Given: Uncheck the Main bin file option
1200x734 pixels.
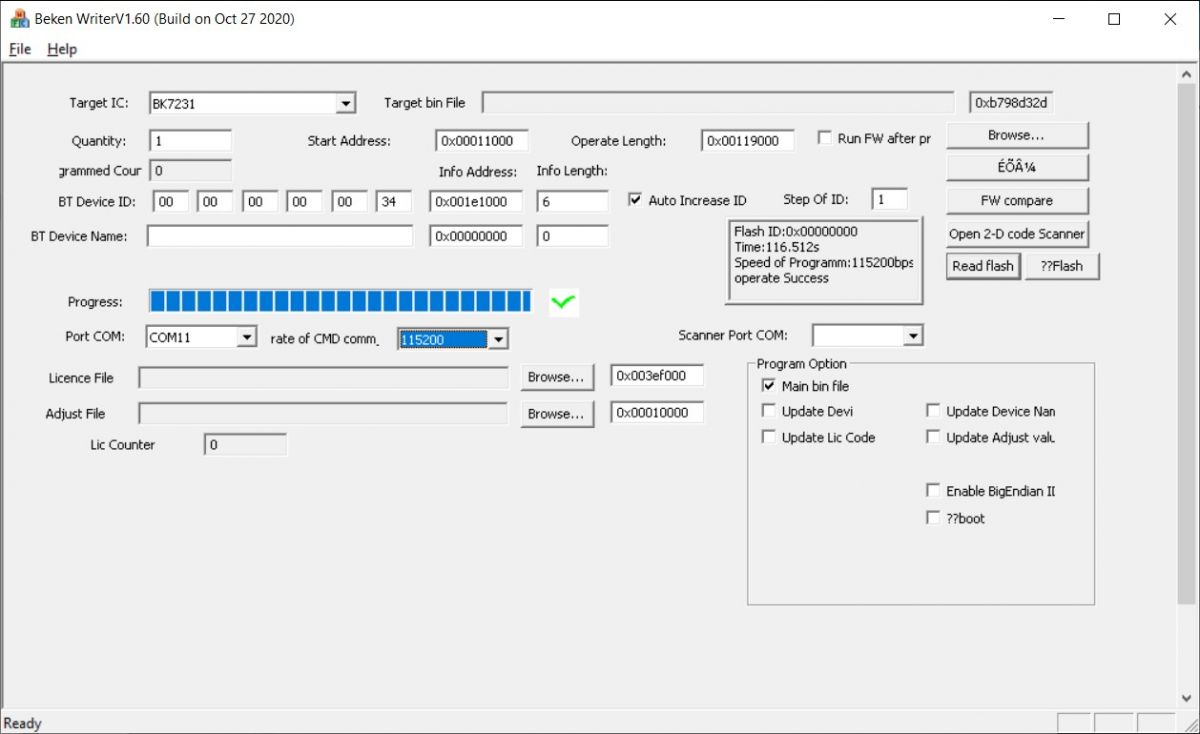Looking at the screenshot, I should pos(768,386).
